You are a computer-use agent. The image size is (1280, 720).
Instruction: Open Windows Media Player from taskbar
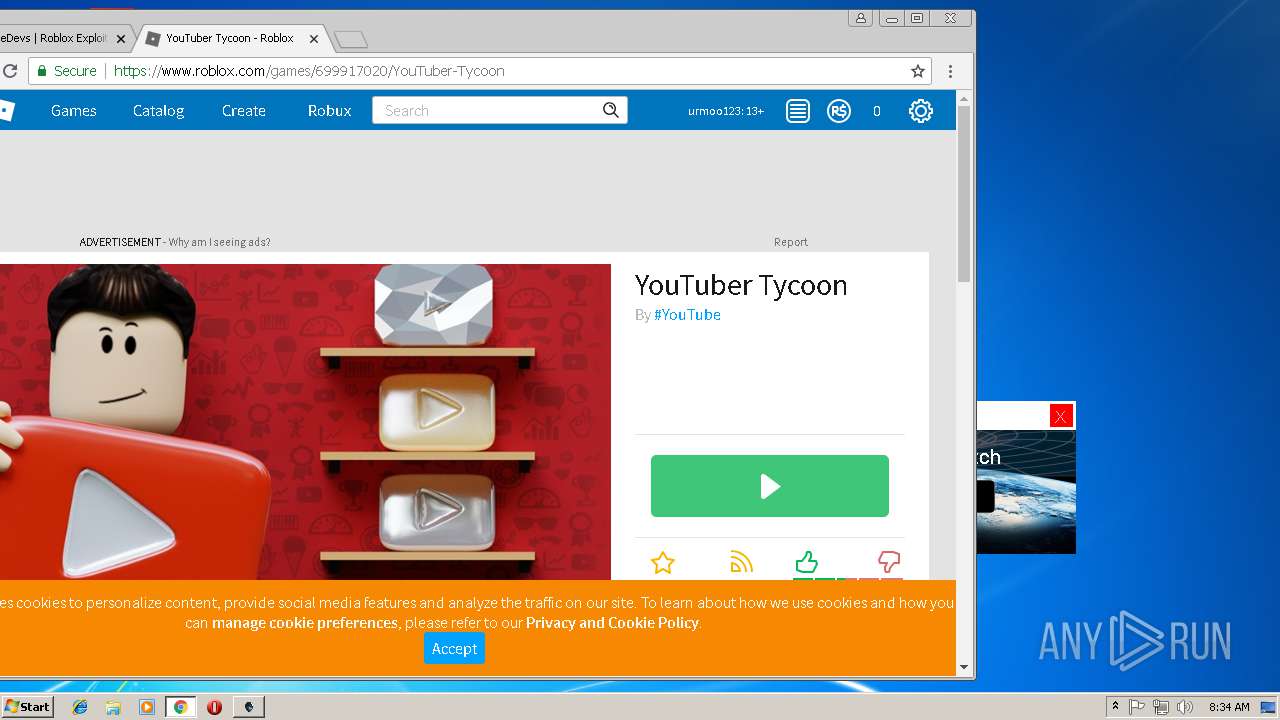coord(147,707)
